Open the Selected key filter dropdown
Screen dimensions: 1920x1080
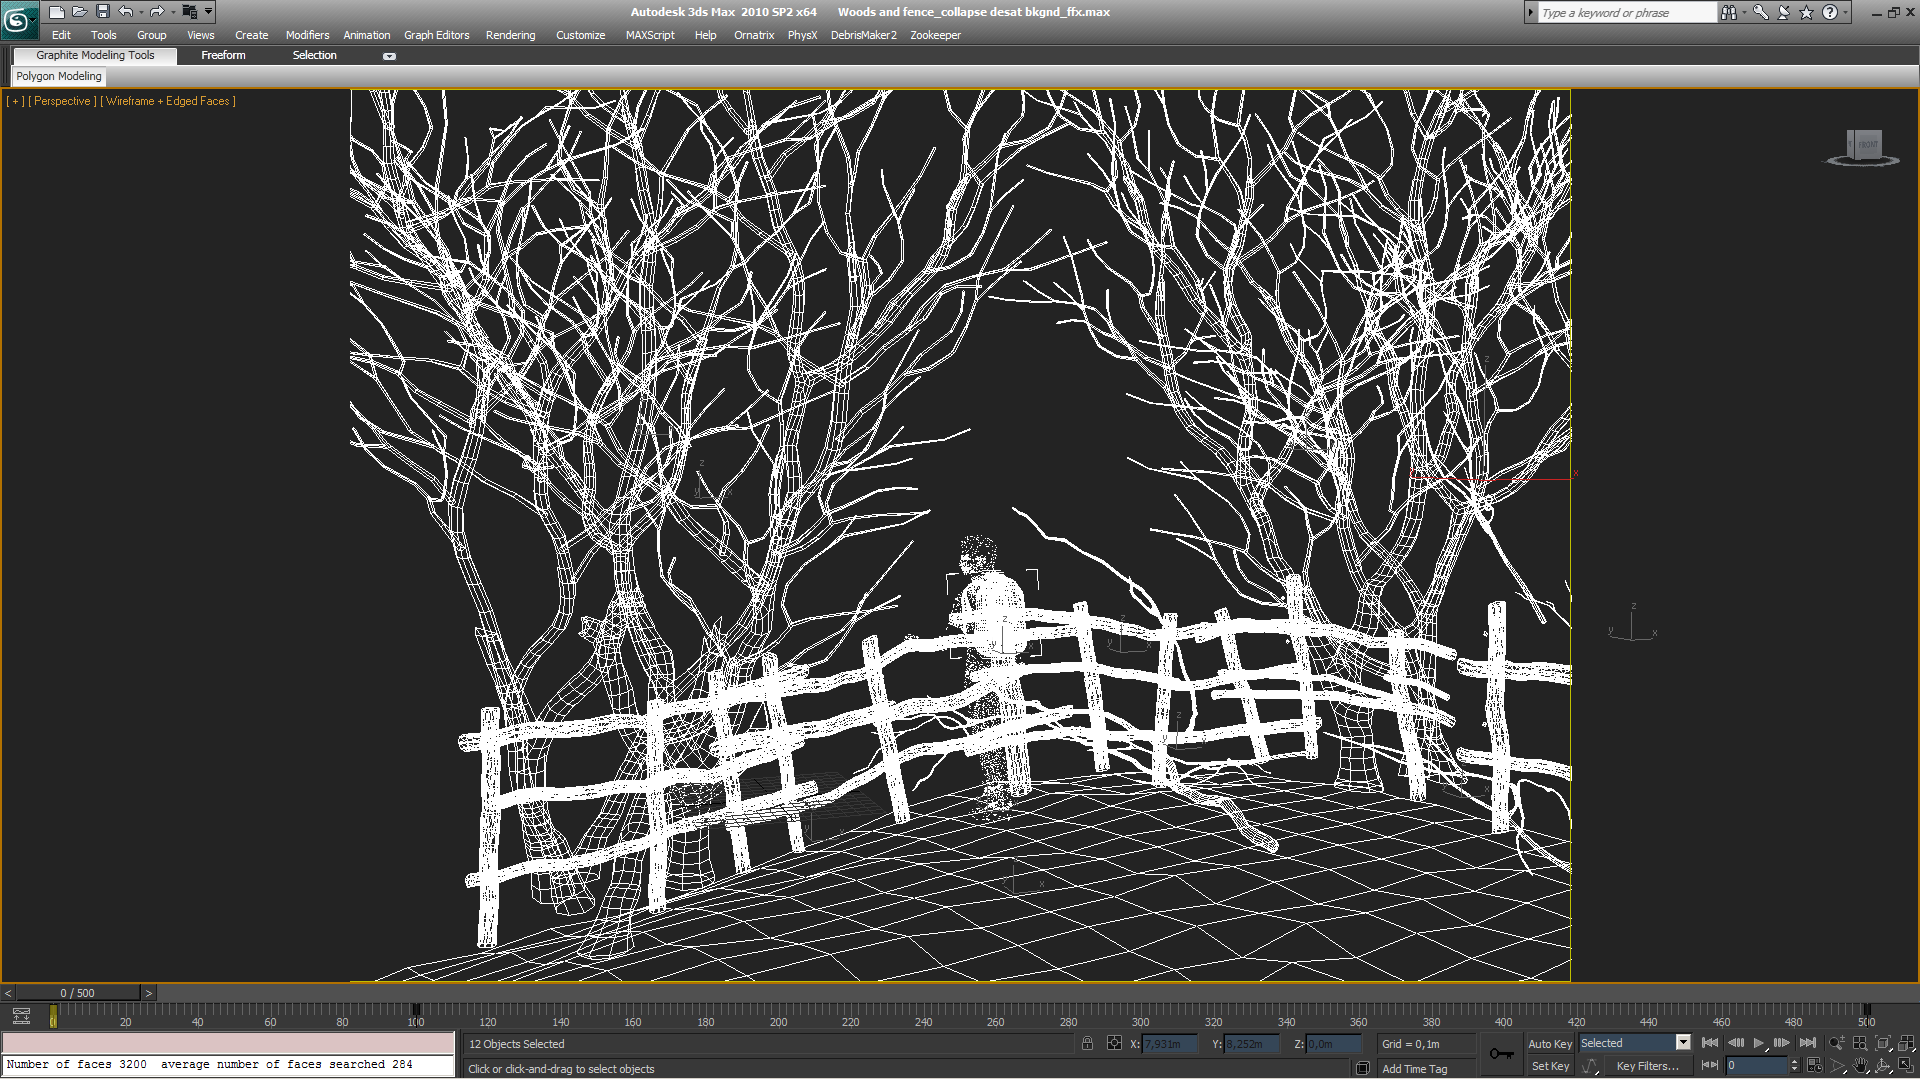coord(1683,1043)
